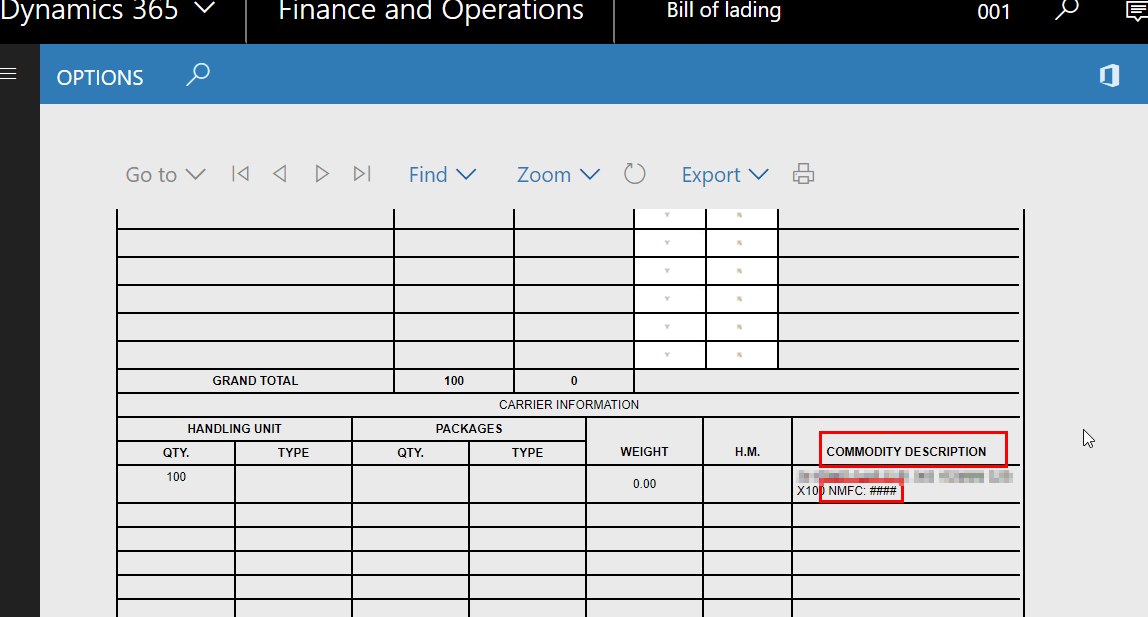Screen dimensions: 1148x617
Task: Click the search icon next to OPTIONS
Action: pyautogui.click(x=198, y=76)
